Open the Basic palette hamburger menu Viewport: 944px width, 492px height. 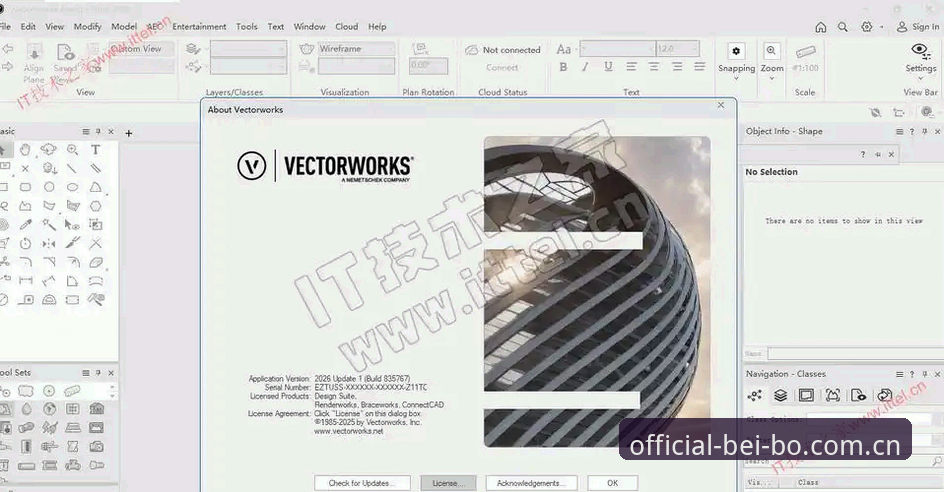[x=86, y=131]
